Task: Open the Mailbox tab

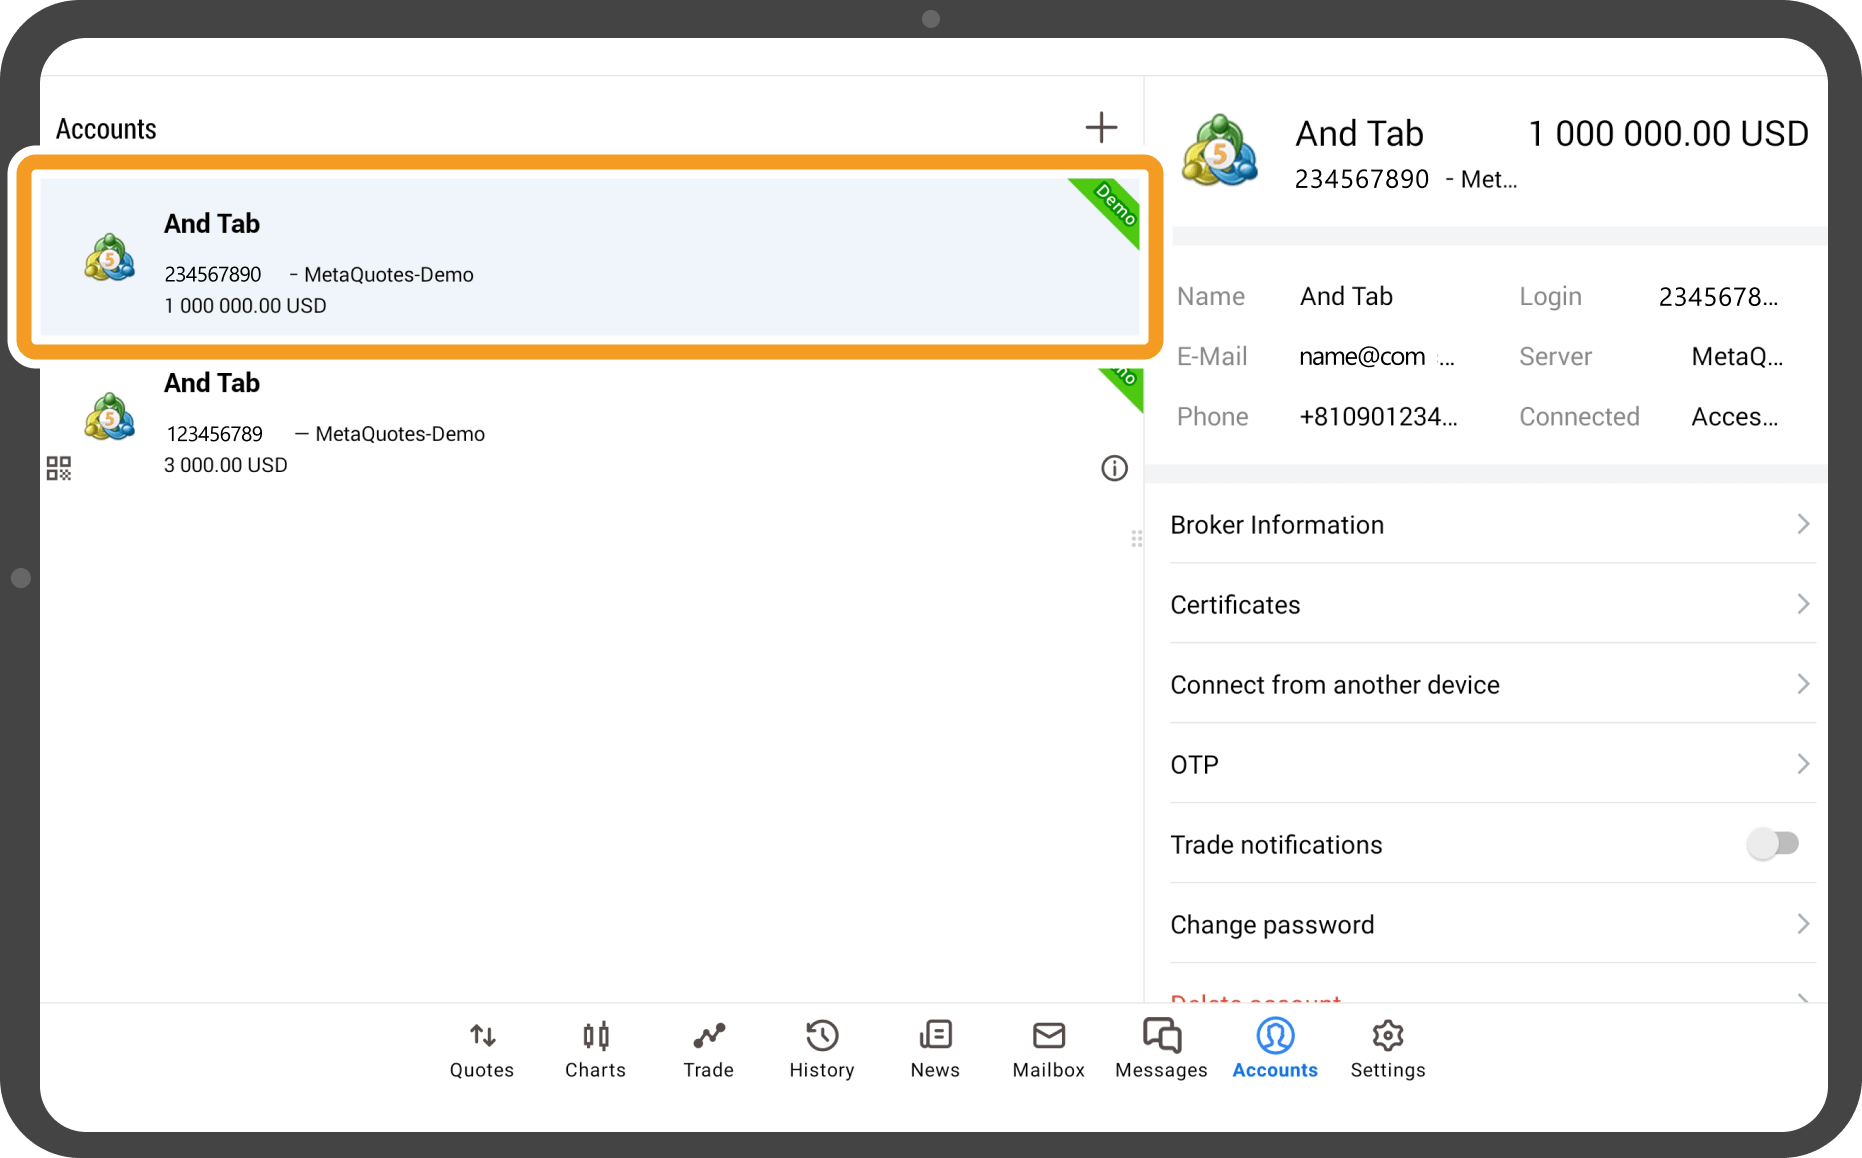Action: click(x=1048, y=1049)
